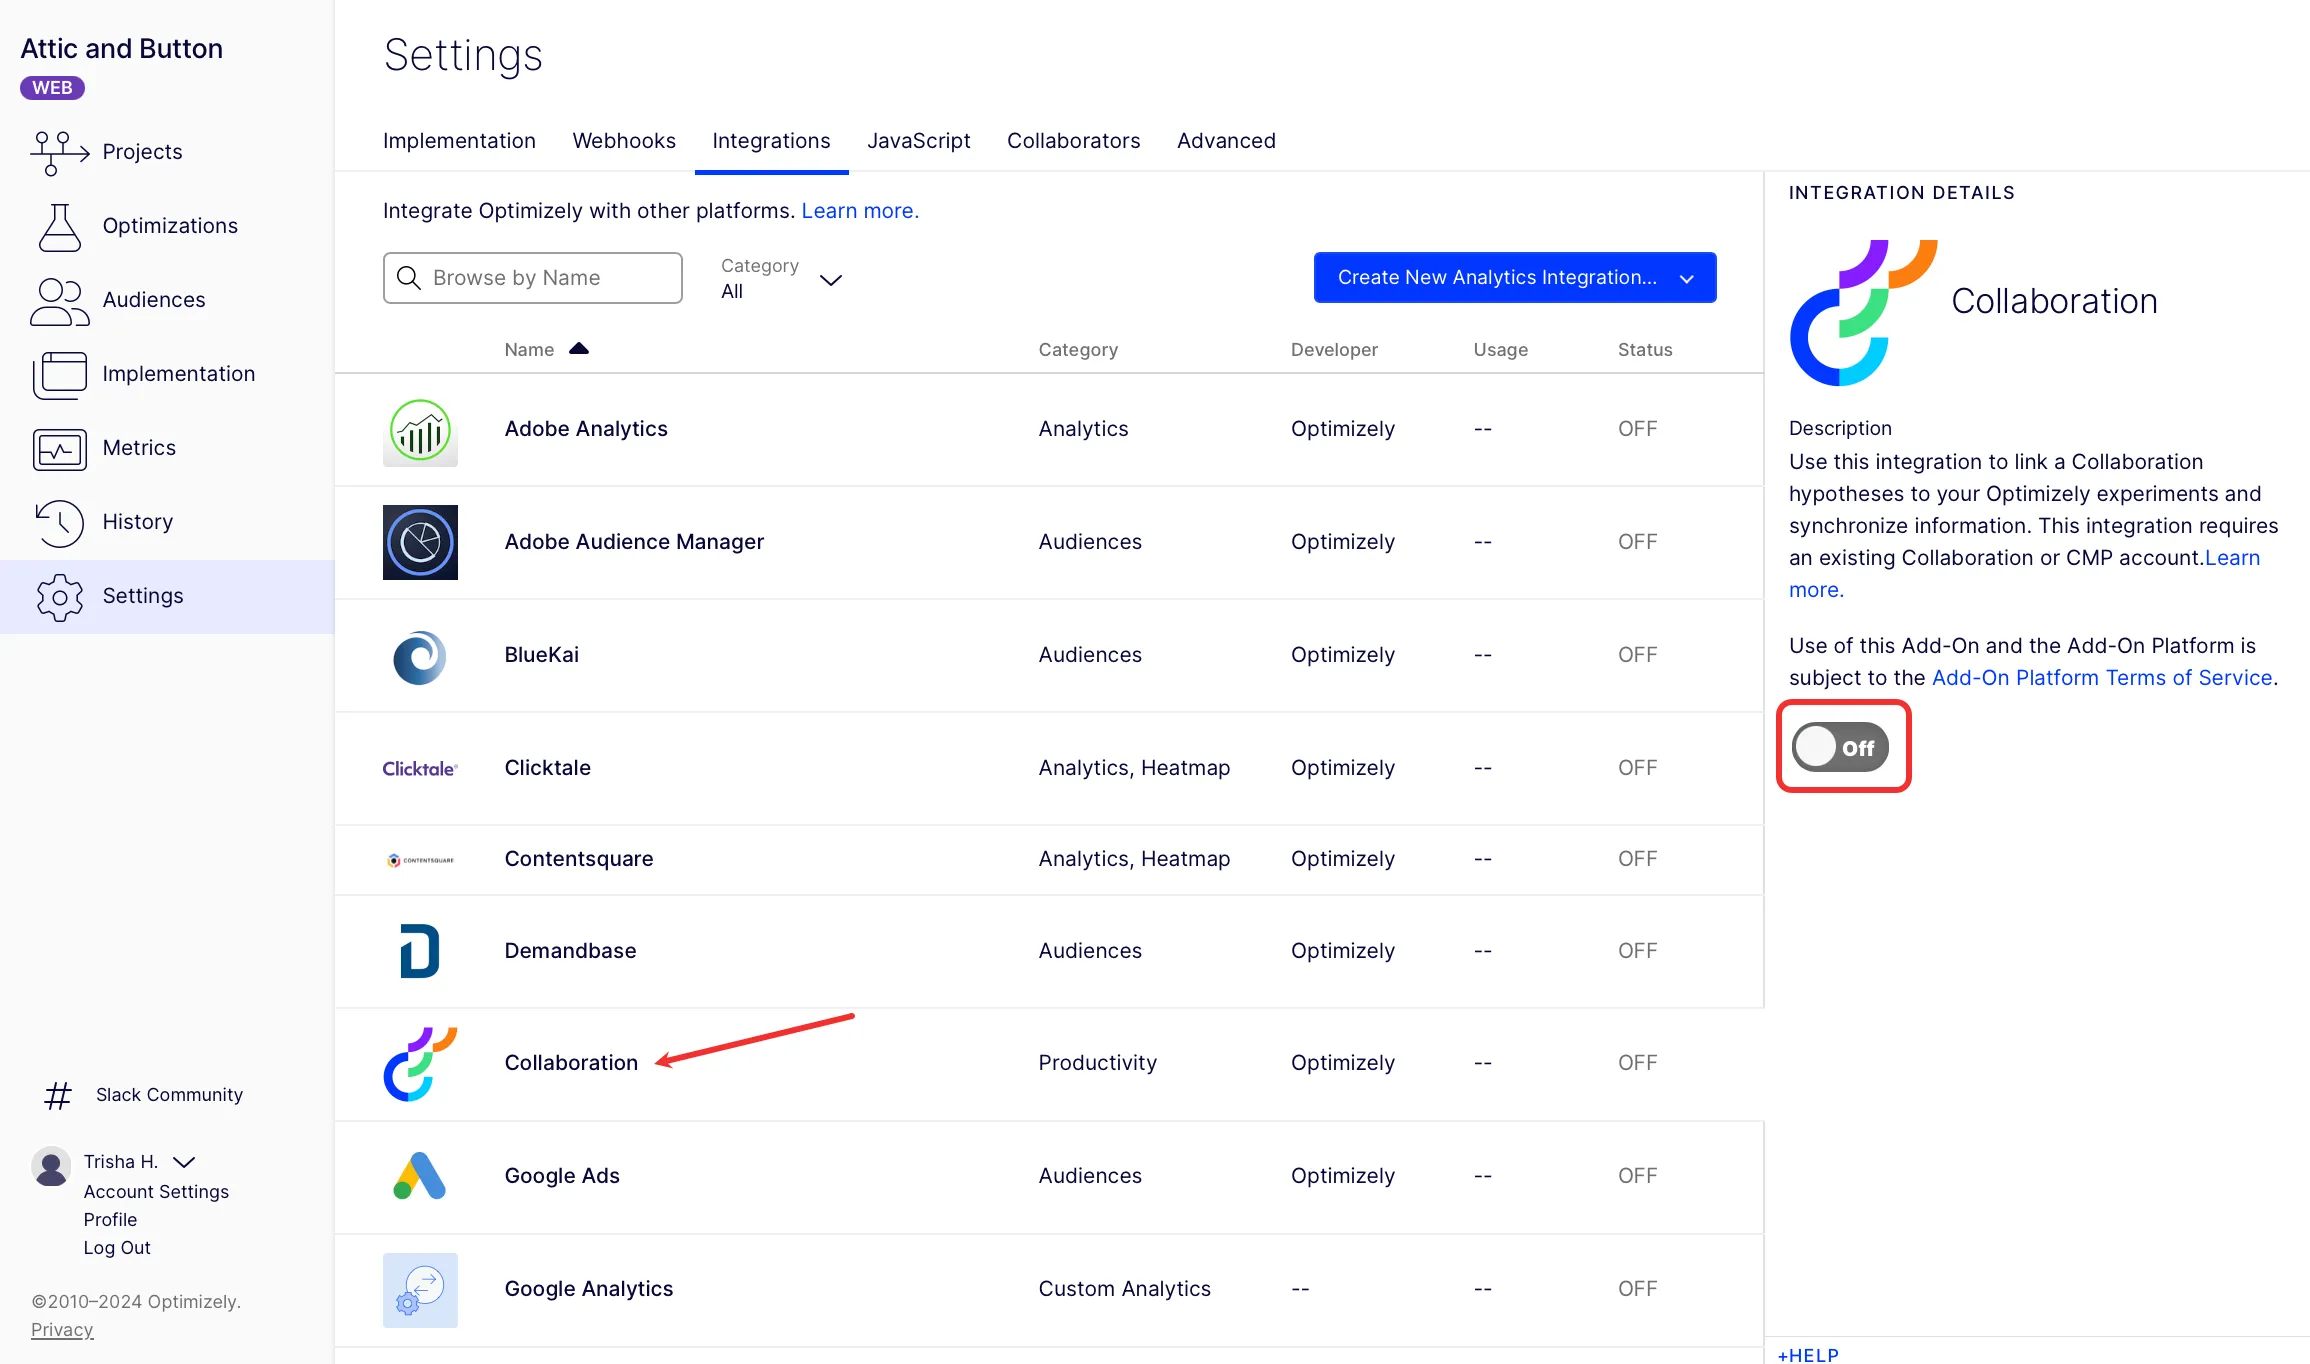Screen dimensions: 2310x1364
Task: Click the OFF status for Adobe Analytics
Action: [x=1637, y=429]
